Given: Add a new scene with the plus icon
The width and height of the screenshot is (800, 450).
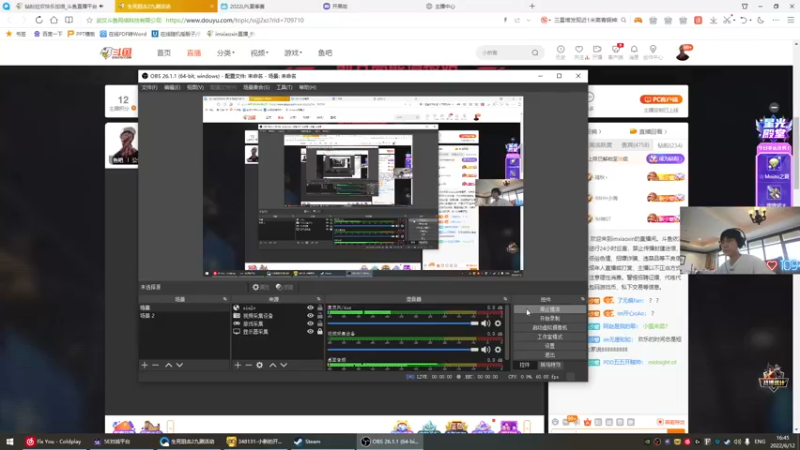Looking at the screenshot, I should [x=144, y=365].
